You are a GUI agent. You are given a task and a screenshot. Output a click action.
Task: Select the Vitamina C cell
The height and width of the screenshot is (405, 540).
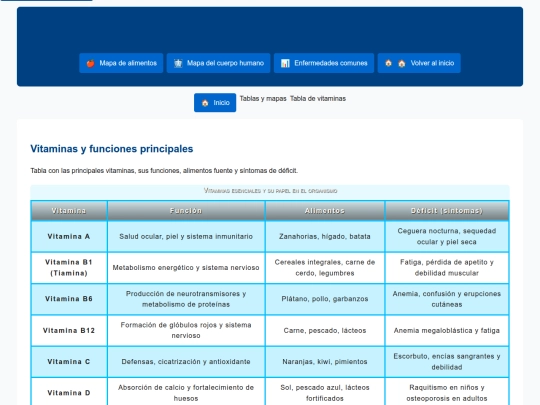coord(69,362)
